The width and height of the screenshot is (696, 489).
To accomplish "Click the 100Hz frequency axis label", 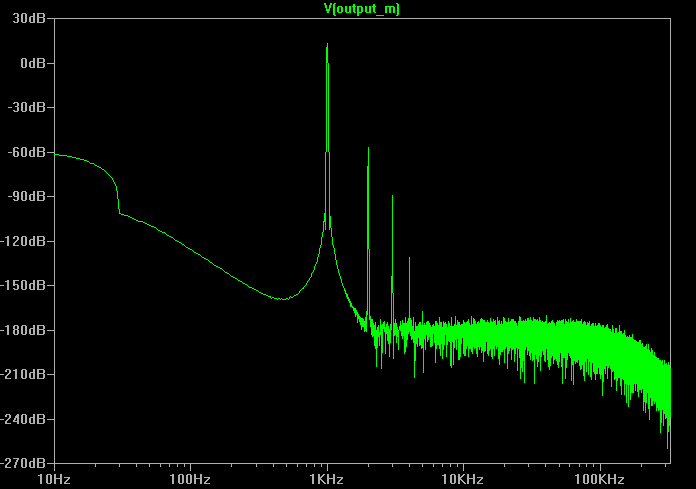I will 190,479.
